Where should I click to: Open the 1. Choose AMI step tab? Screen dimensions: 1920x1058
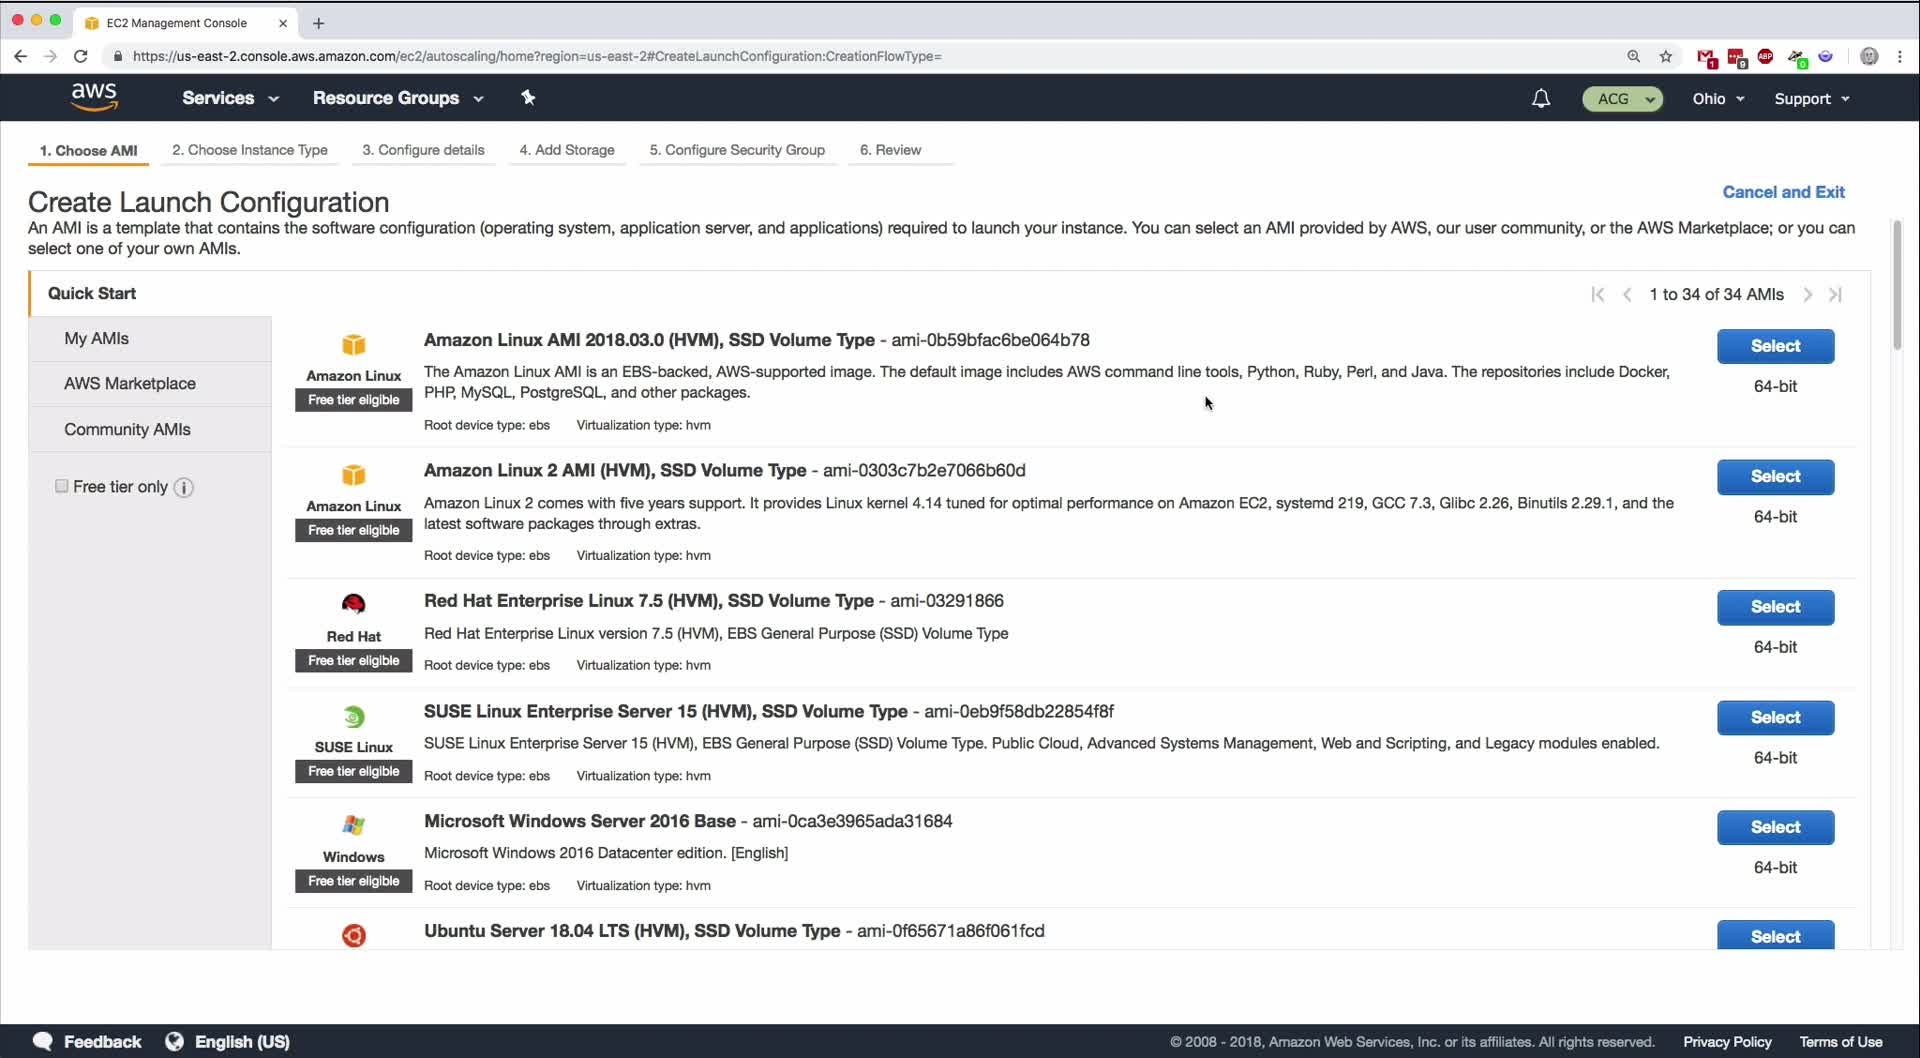tap(89, 151)
